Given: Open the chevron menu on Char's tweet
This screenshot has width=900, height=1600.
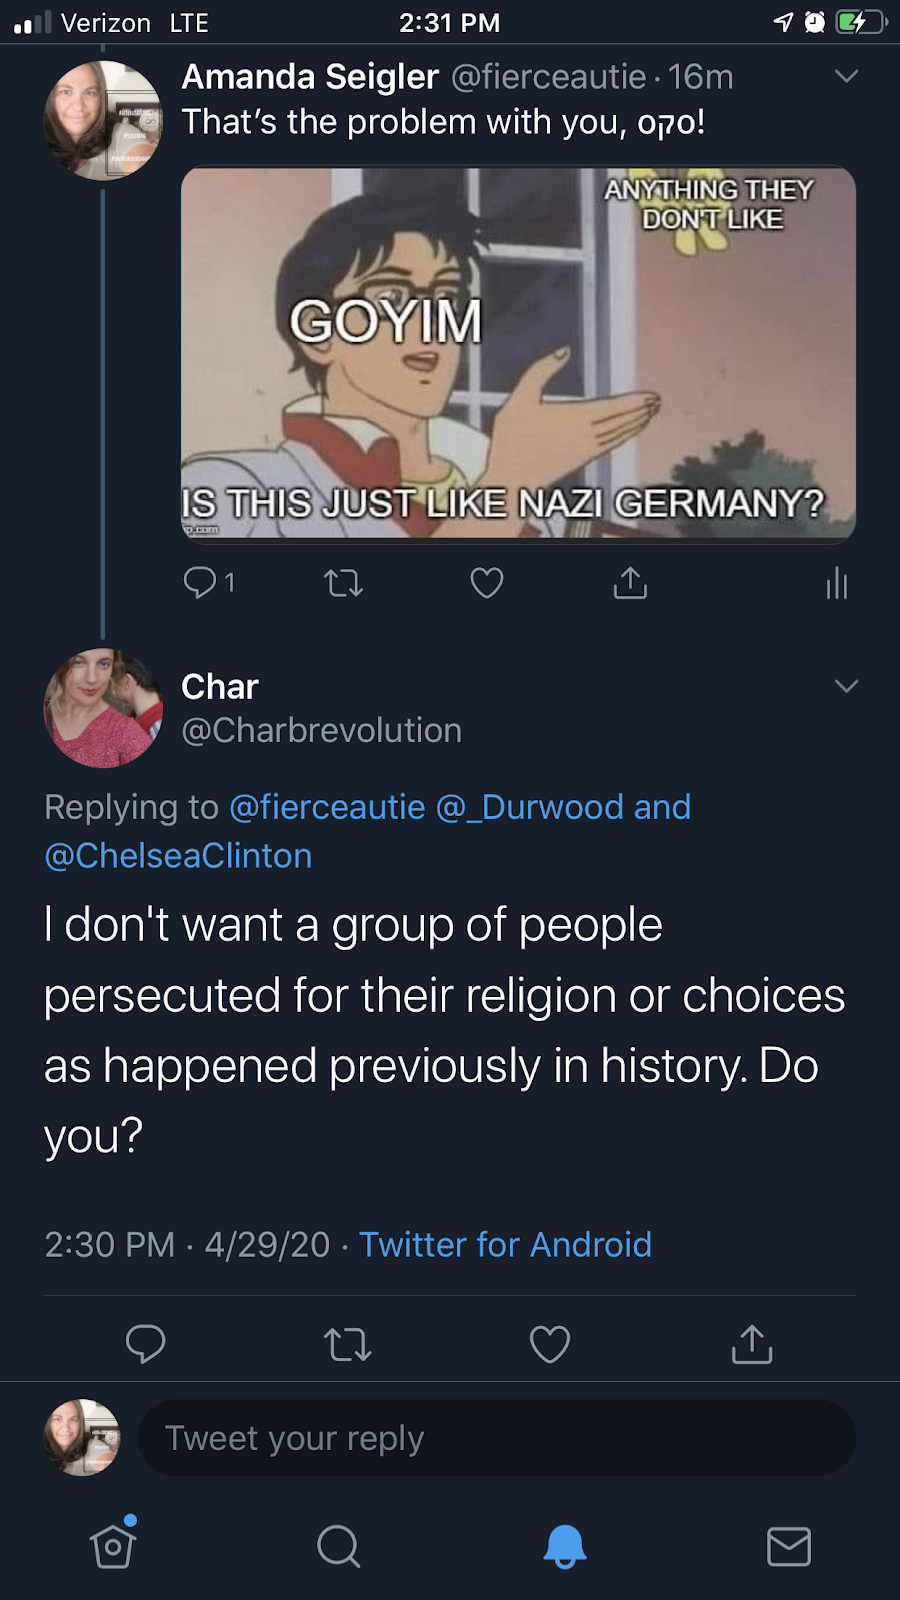Looking at the screenshot, I should (x=846, y=686).
